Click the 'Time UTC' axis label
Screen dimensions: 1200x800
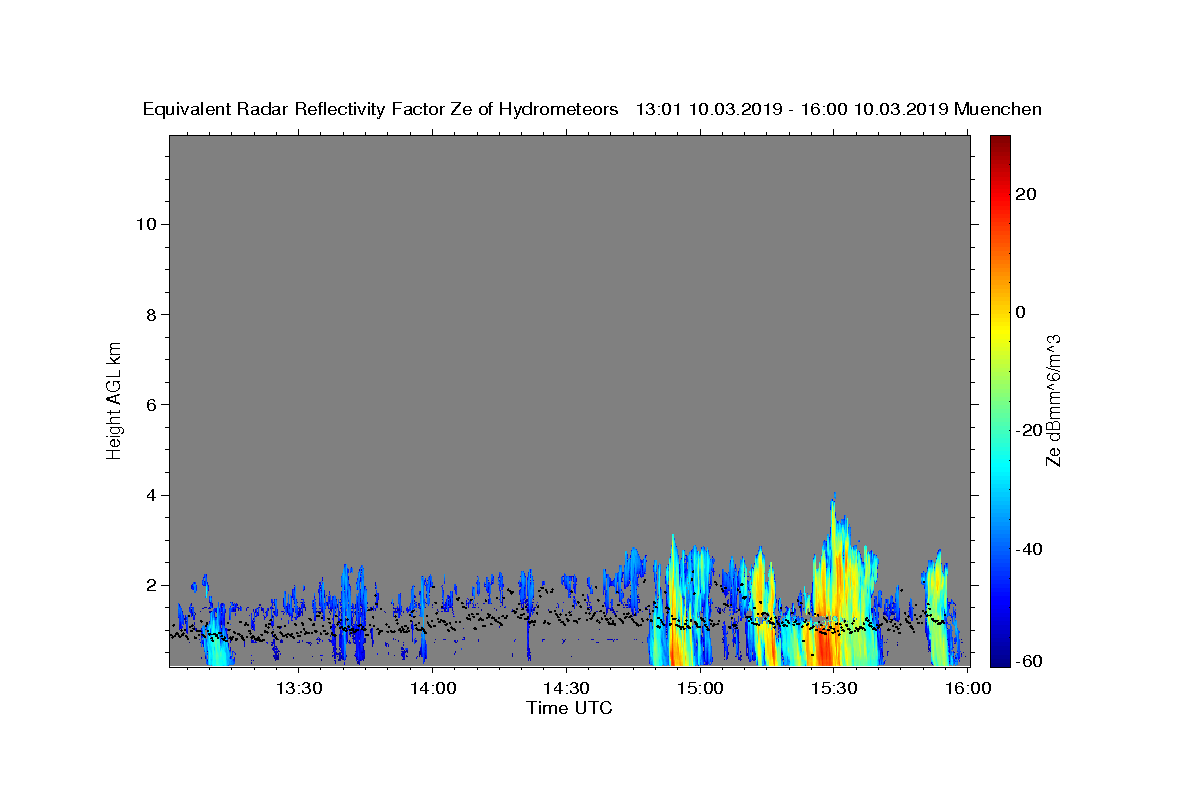[569, 708]
